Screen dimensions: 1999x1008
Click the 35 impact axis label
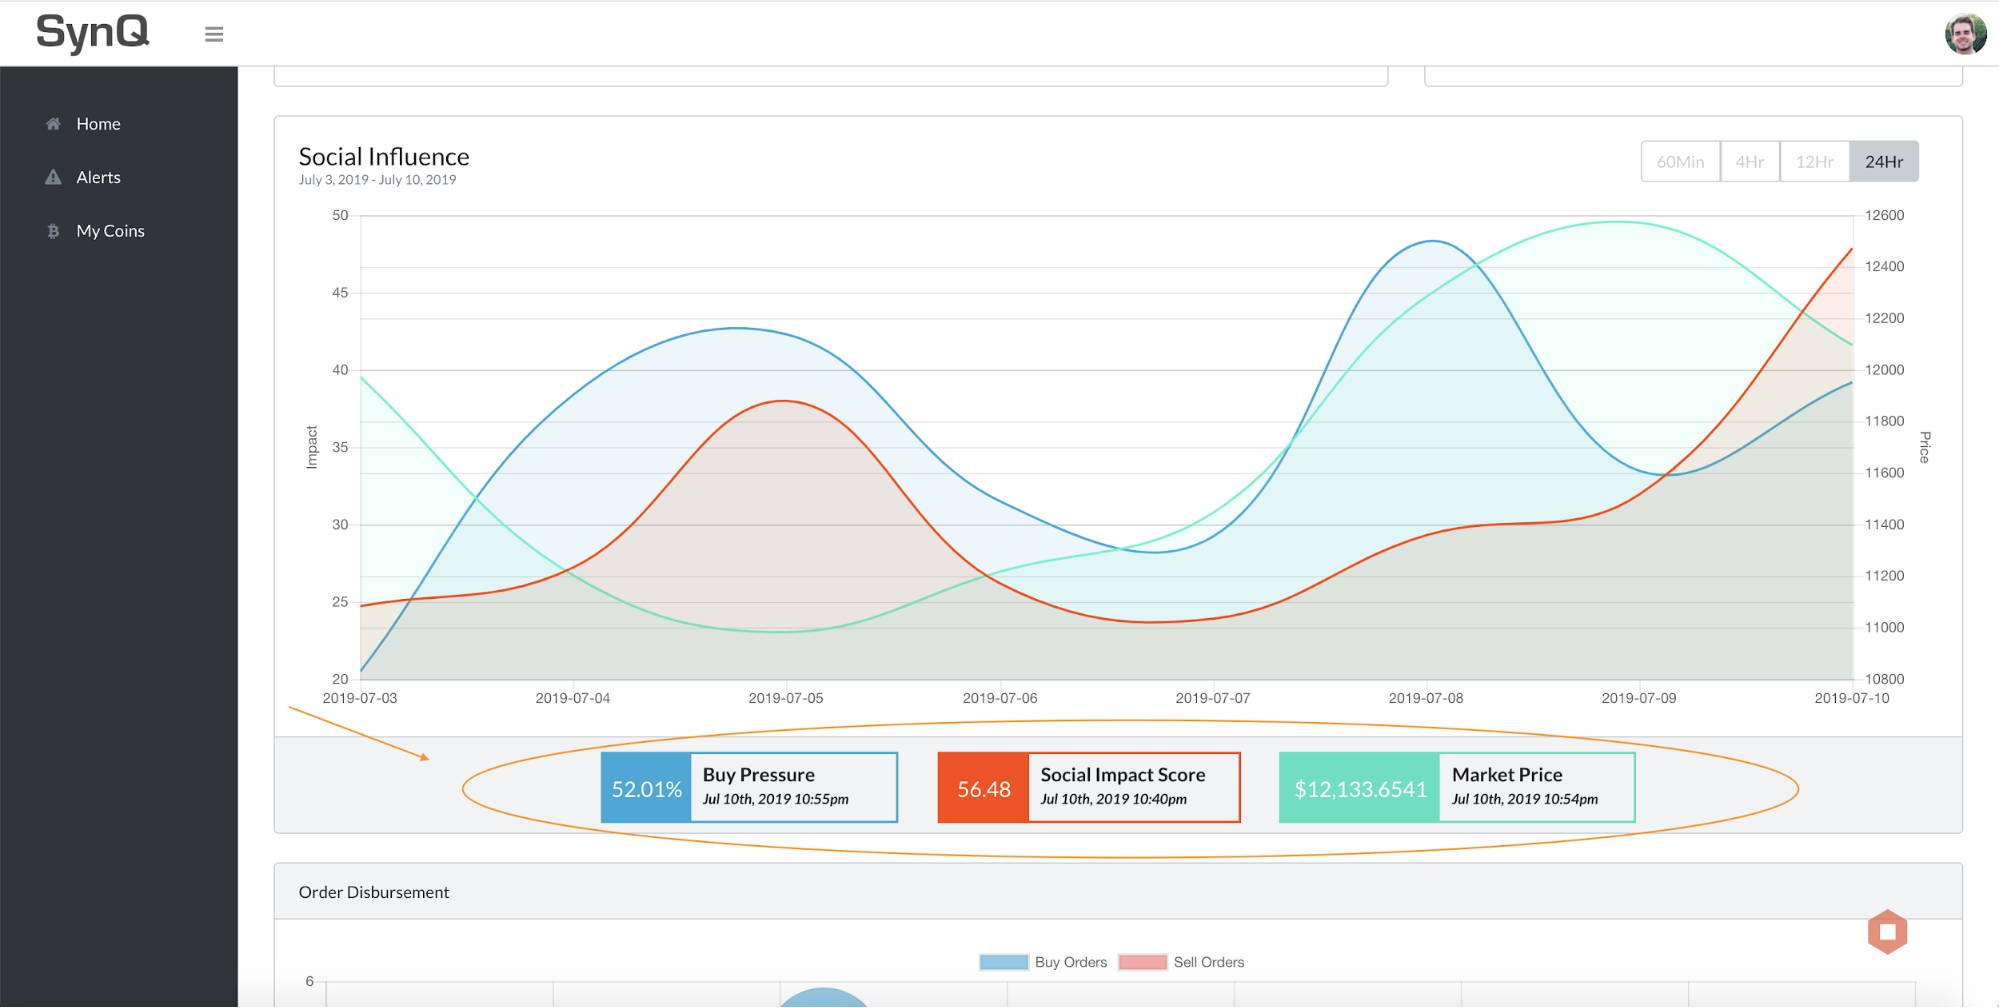(x=340, y=447)
